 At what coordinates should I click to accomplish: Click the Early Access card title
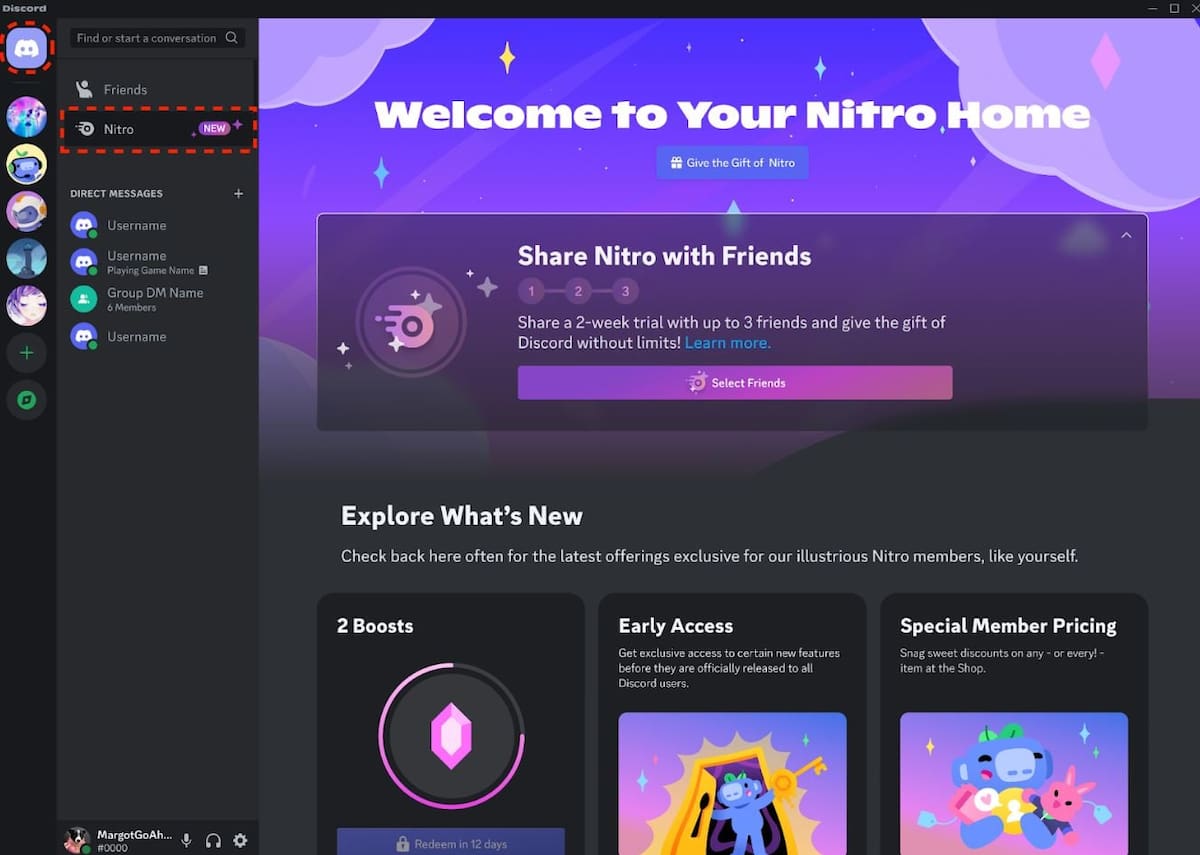tap(676, 626)
